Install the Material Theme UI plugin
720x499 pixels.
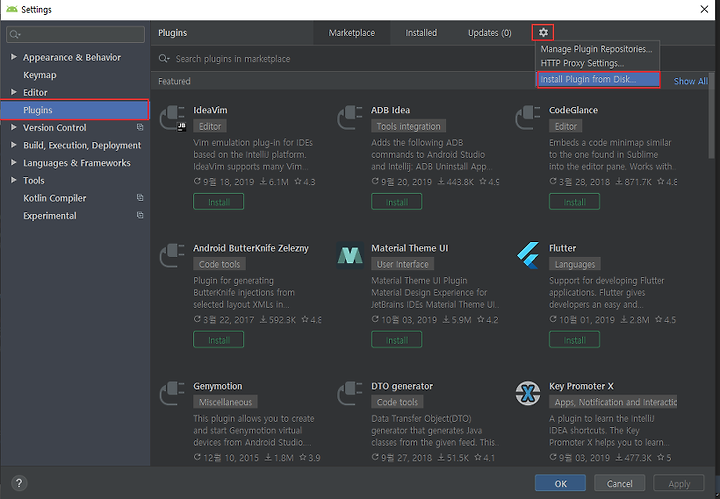396,340
